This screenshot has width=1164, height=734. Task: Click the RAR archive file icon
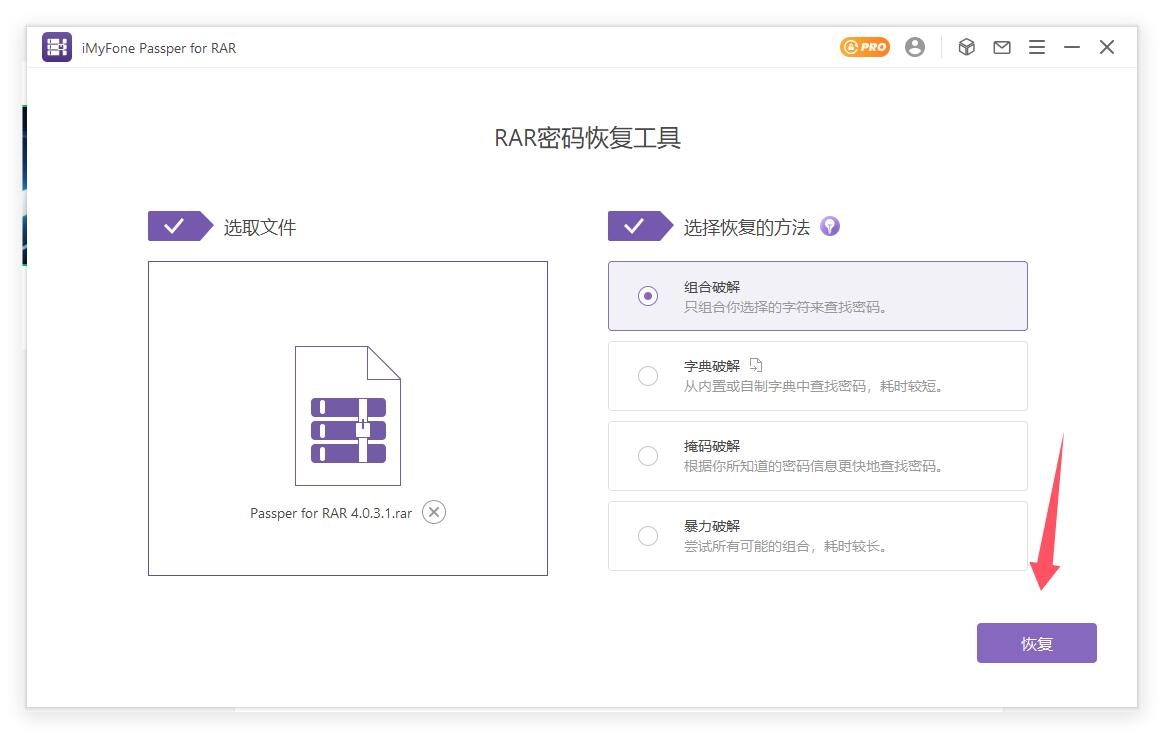[x=347, y=416]
